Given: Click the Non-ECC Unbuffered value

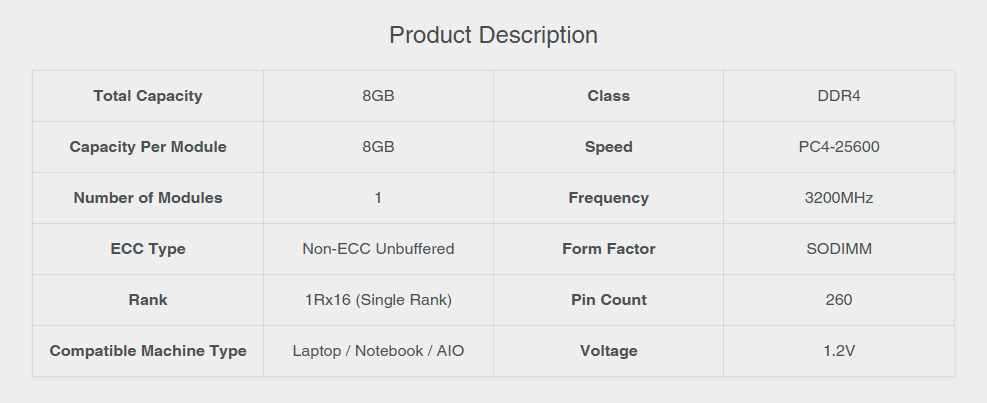Looking at the screenshot, I should click(x=378, y=249).
